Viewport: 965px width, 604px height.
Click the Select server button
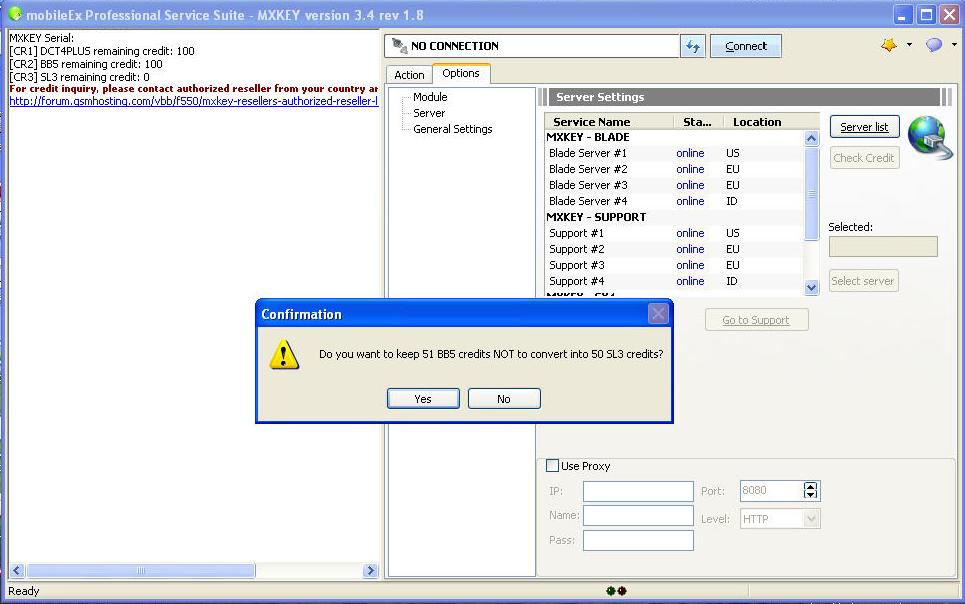click(863, 281)
